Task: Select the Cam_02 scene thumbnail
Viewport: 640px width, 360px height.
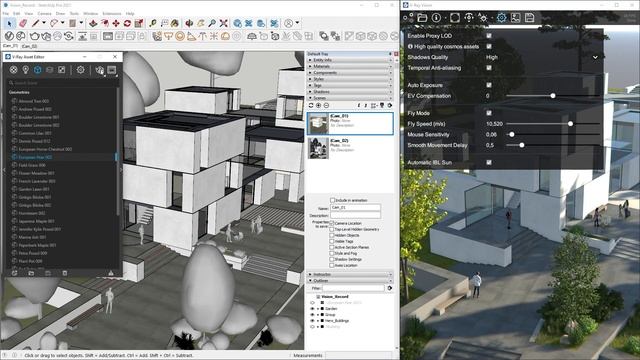Action: pos(318,148)
